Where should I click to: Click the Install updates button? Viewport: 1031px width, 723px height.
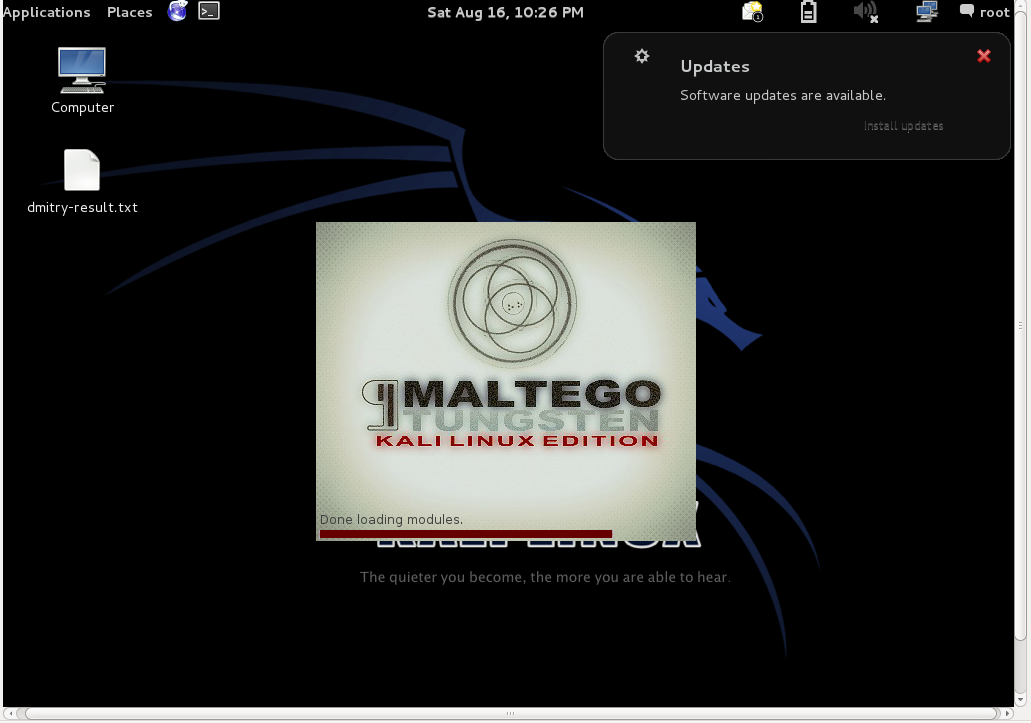tap(903, 126)
